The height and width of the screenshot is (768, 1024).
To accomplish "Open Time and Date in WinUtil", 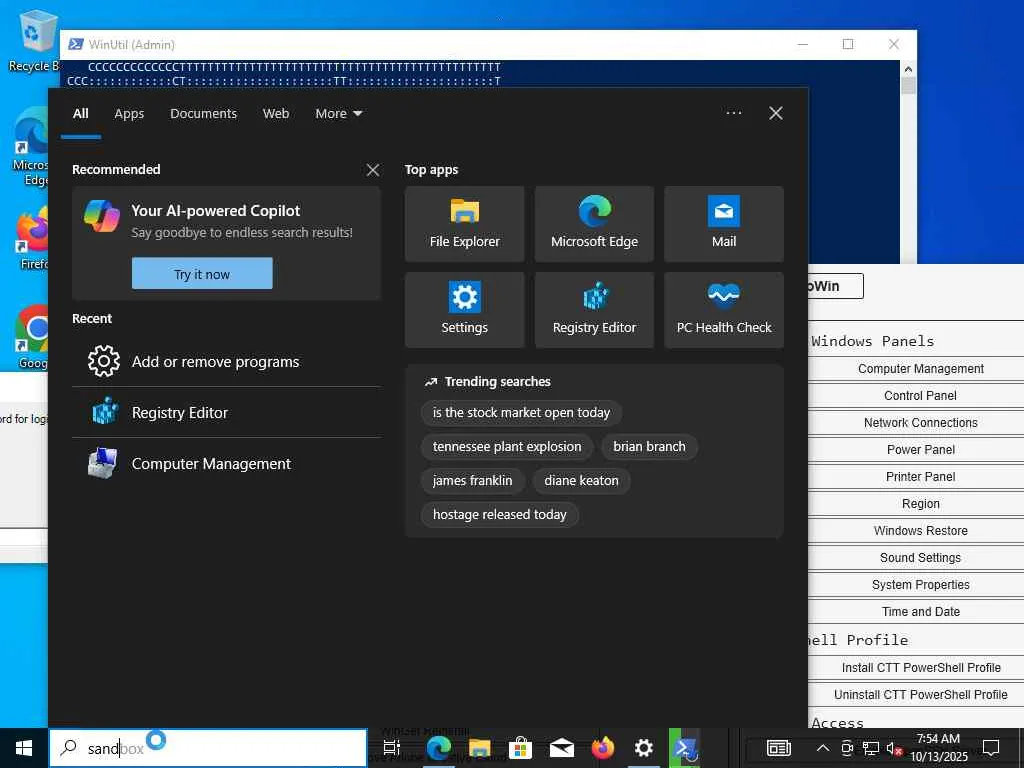I will 920,612.
